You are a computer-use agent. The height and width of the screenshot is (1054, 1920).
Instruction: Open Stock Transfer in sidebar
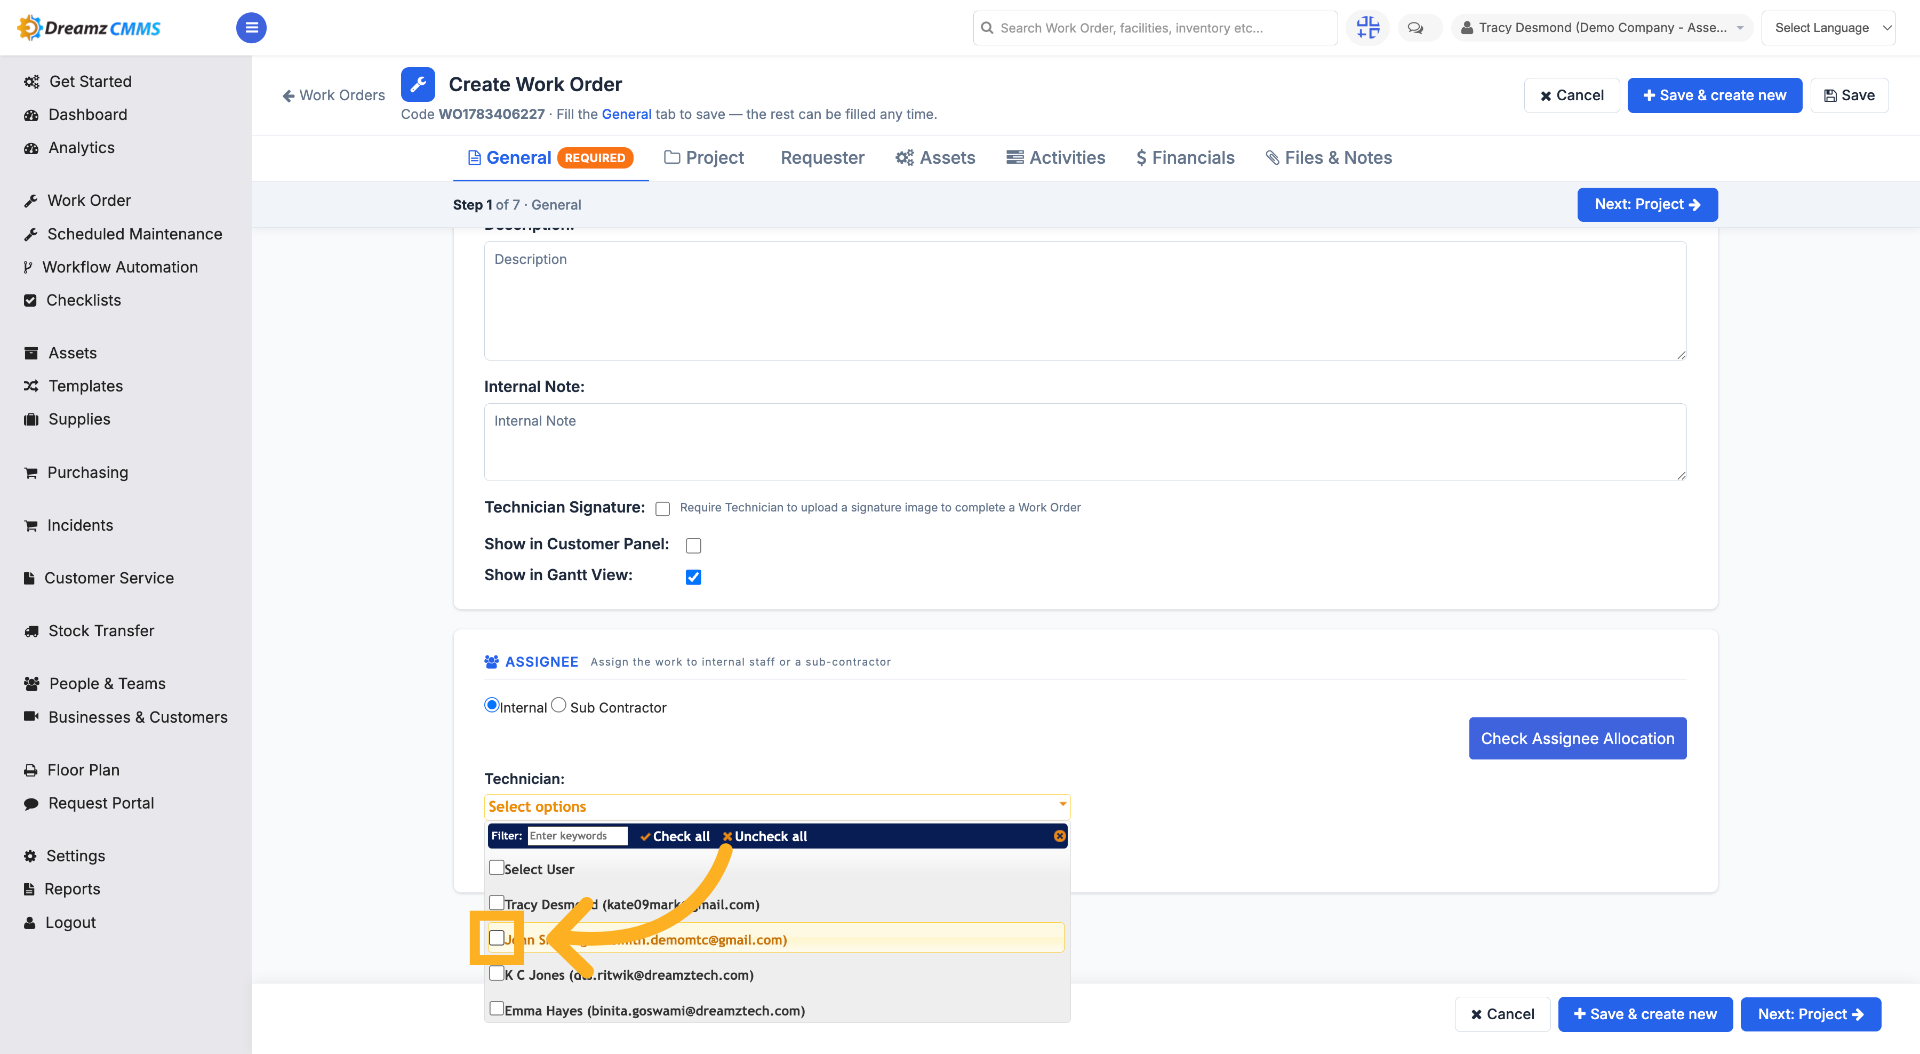click(101, 631)
